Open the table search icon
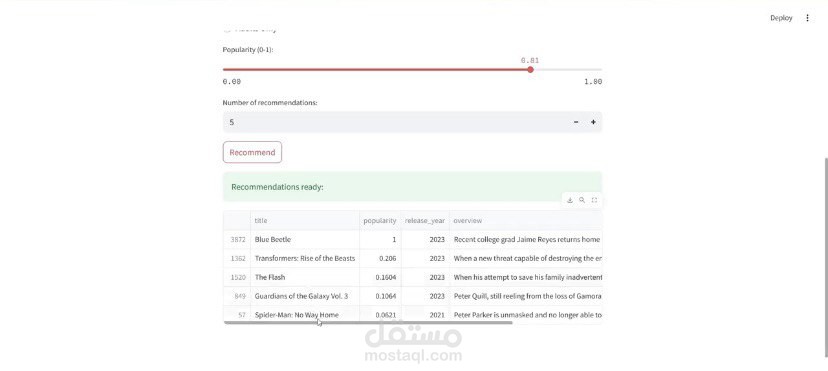This screenshot has height=371, width=828. [x=582, y=200]
